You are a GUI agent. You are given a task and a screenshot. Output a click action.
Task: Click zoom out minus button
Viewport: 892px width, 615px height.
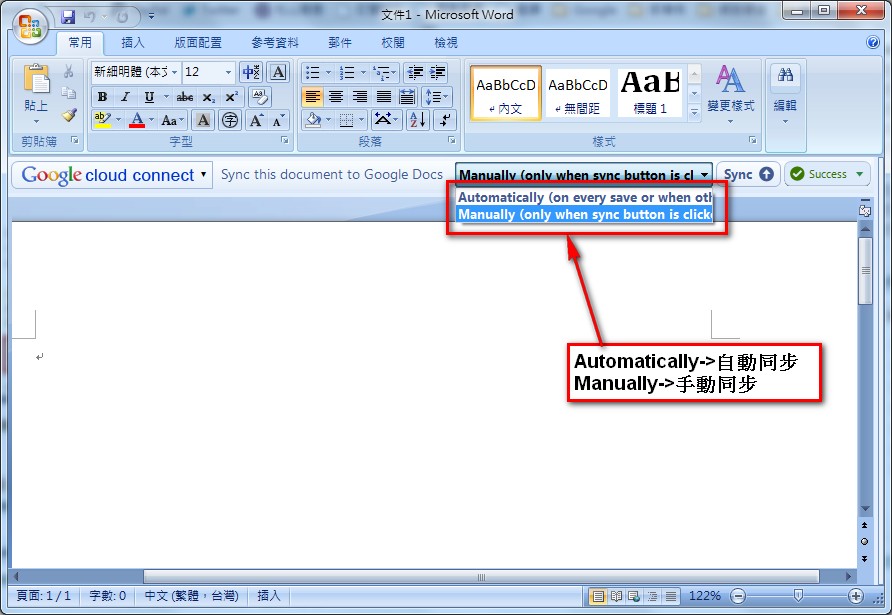[x=738, y=596]
